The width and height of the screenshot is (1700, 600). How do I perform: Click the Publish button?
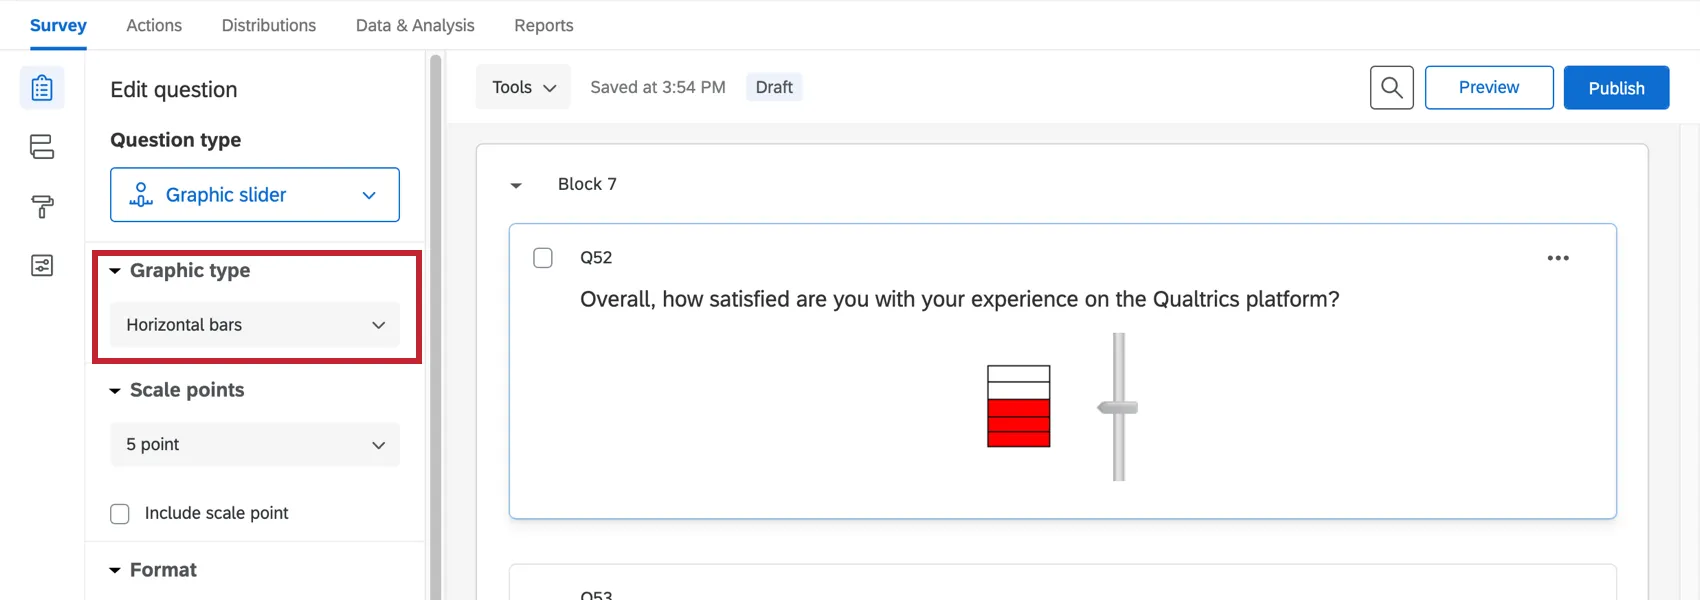tap(1616, 87)
